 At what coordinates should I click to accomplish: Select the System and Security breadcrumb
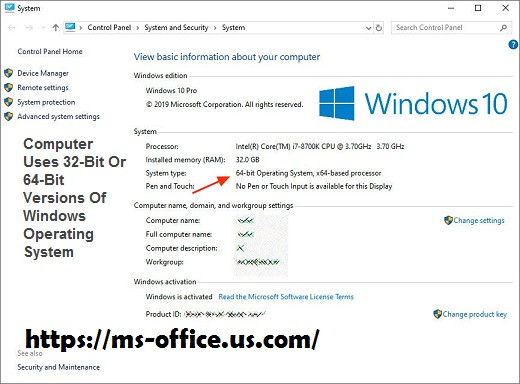176,28
